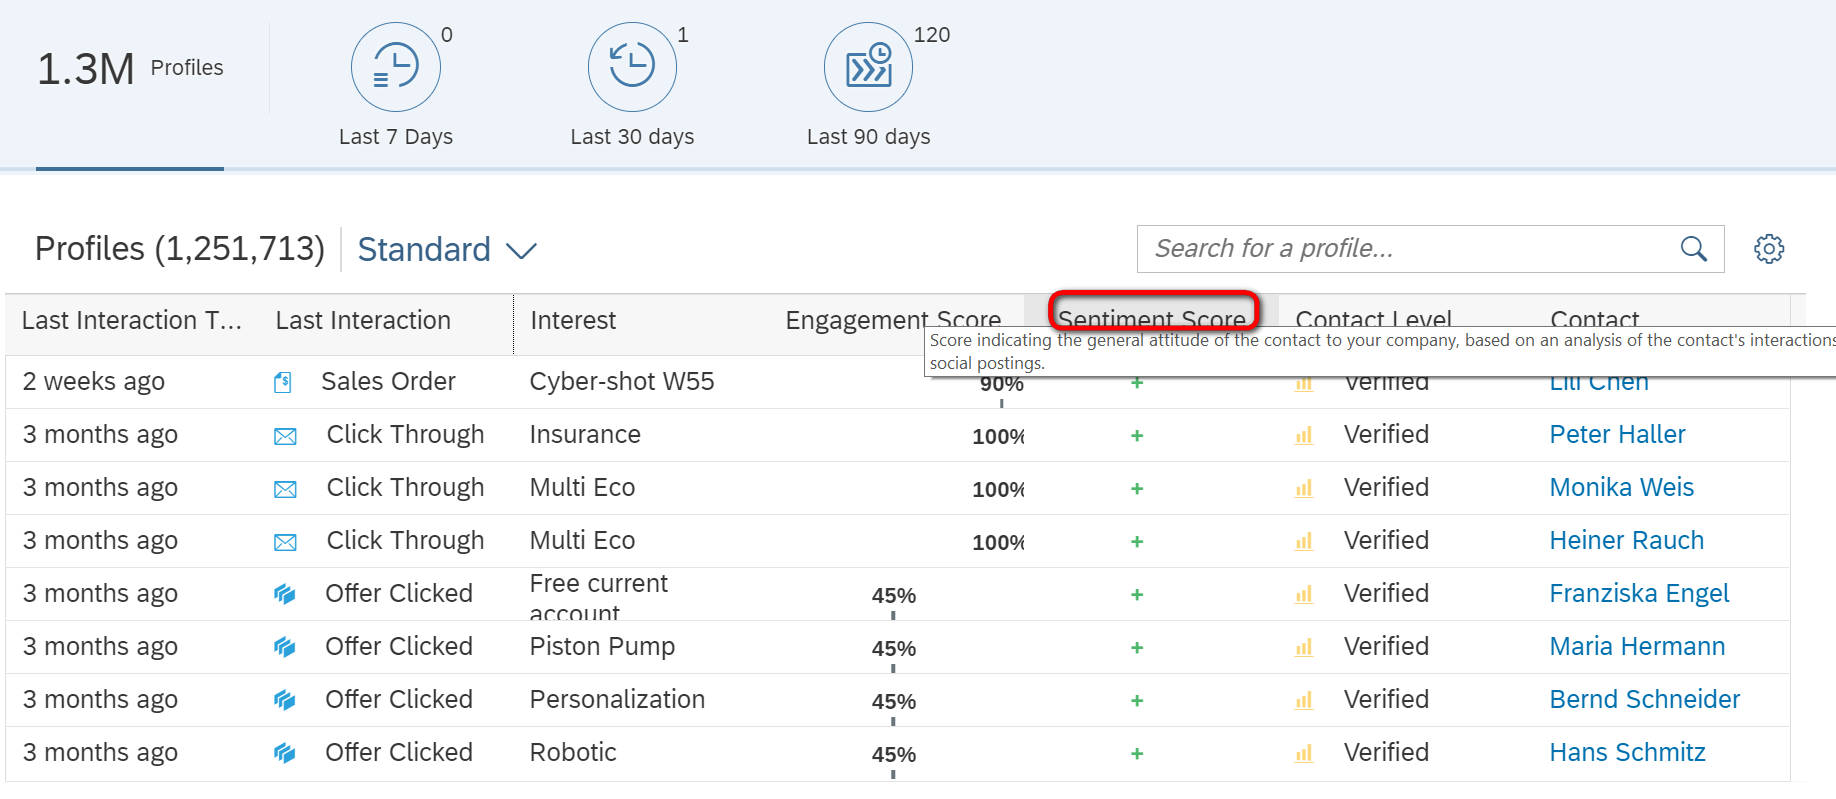
Task: Click the Profiles (1,251,713) title
Action: 180,249
